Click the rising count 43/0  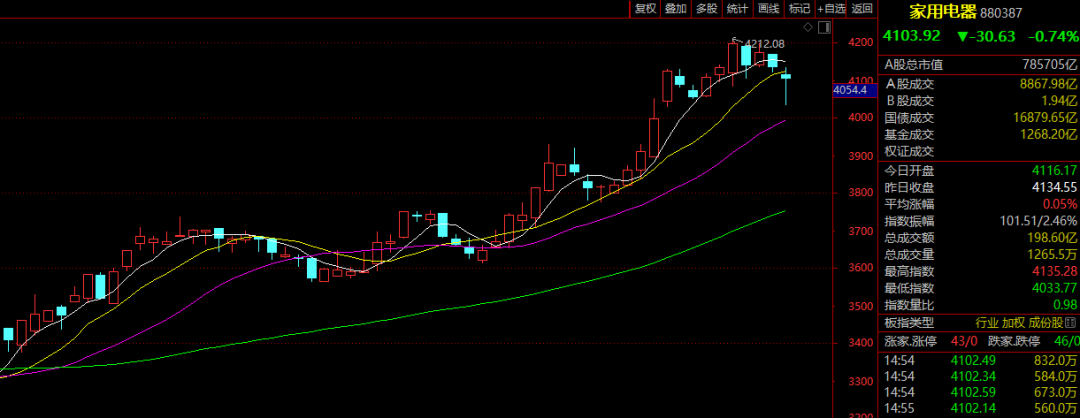[x=964, y=340]
